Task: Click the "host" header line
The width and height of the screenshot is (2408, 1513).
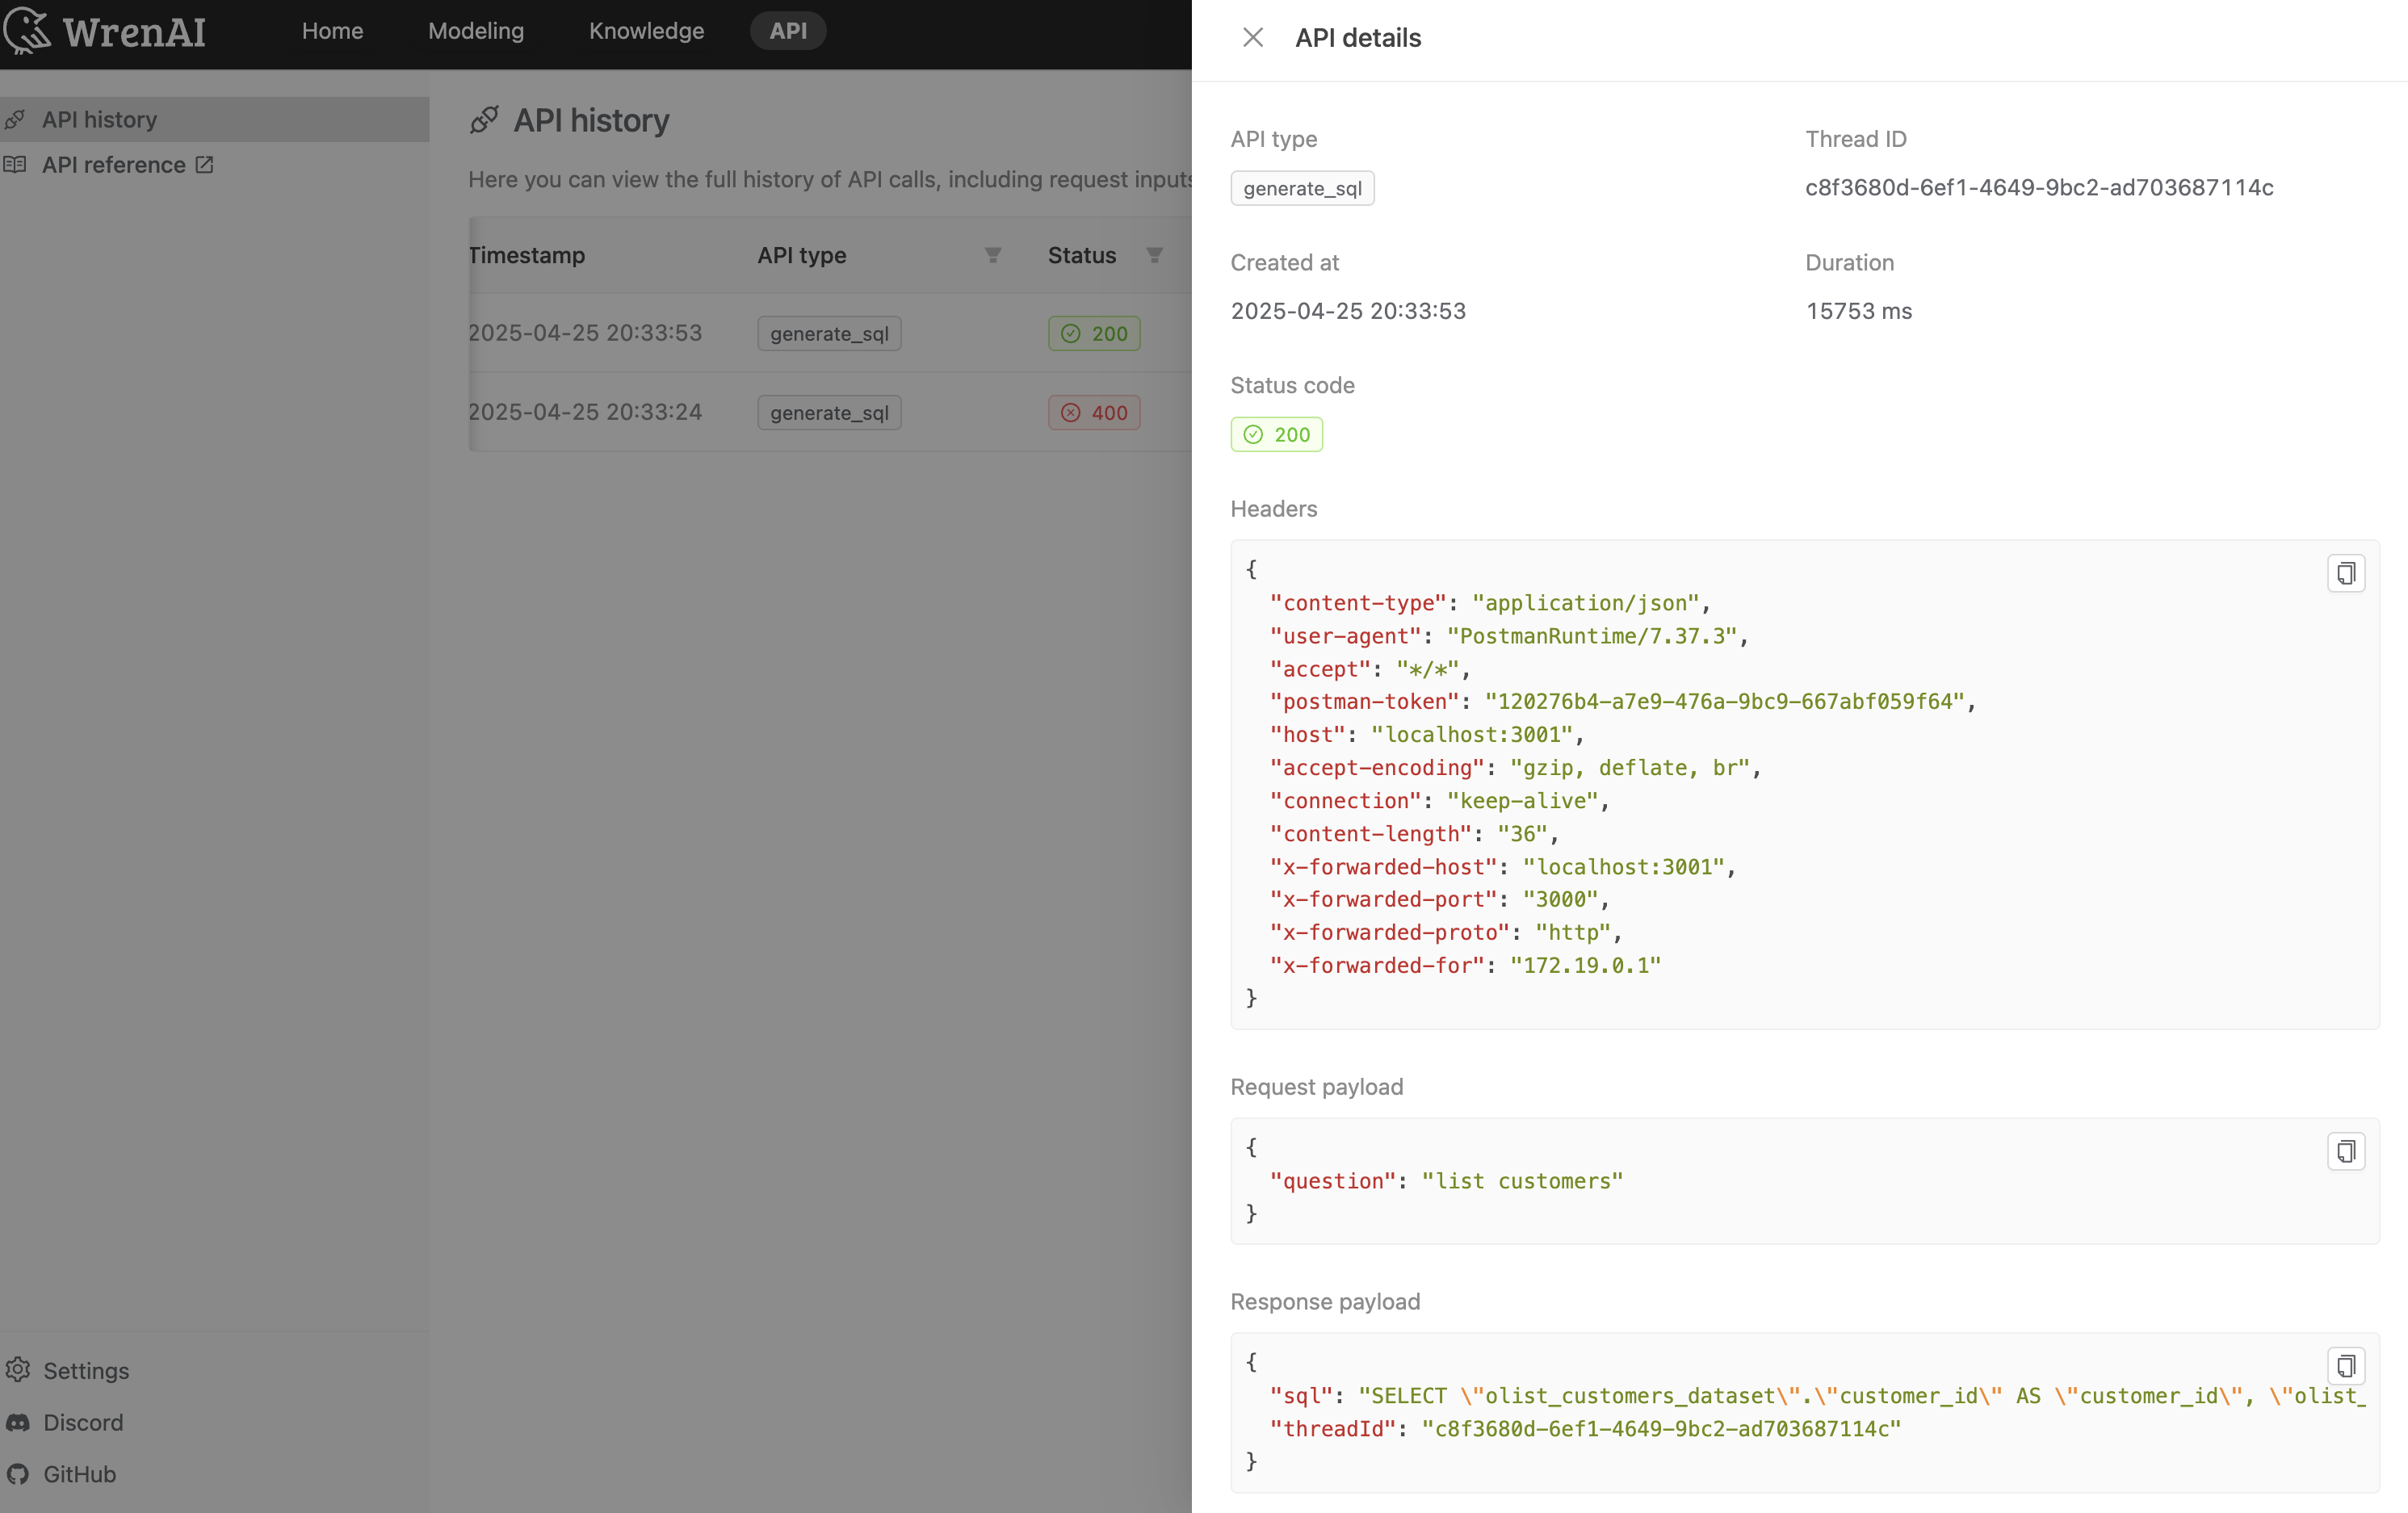Action: click(x=1427, y=734)
